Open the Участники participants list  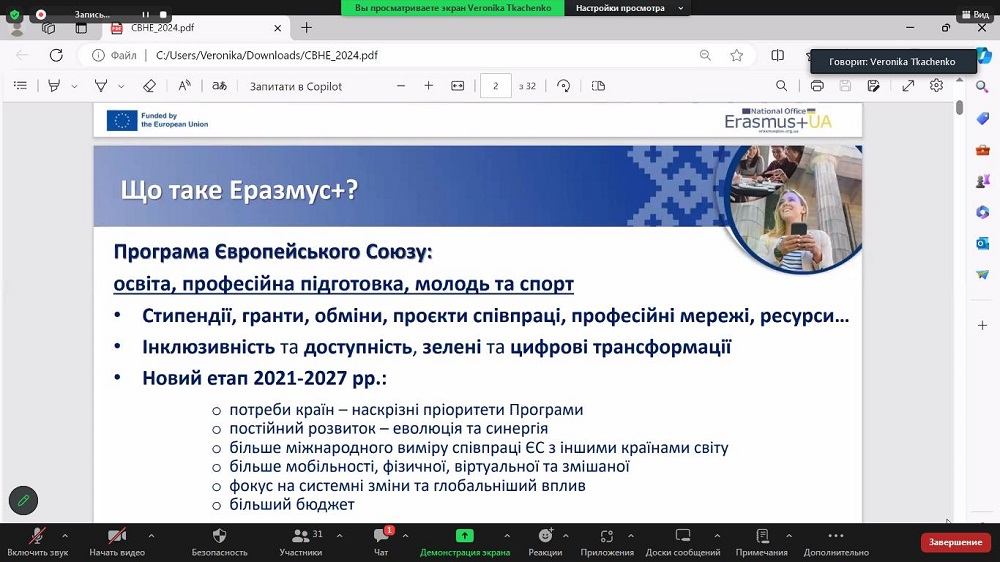(300, 536)
